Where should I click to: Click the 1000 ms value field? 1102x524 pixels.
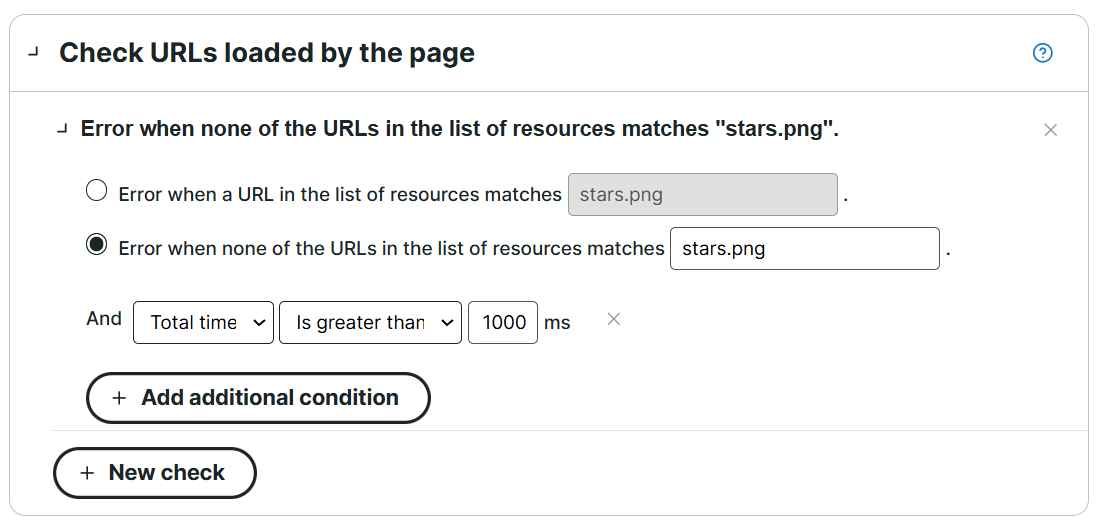(x=502, y=323)
